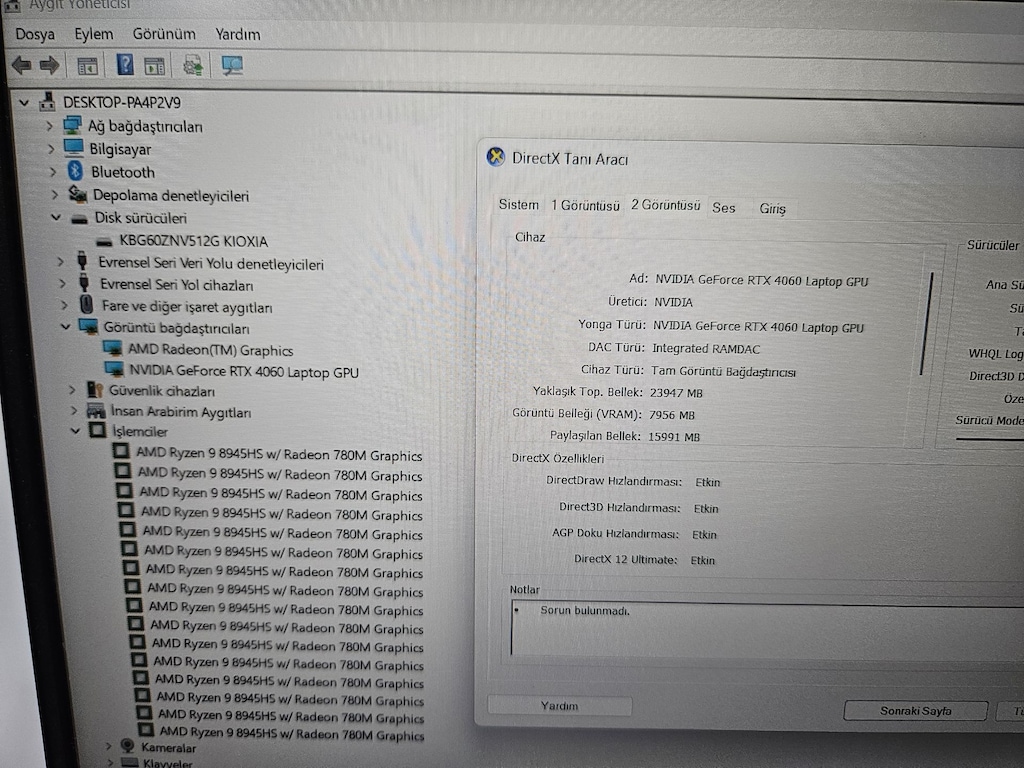
Task: Switch to the 1 Görüntüsü tab
Action: [585, 205]
